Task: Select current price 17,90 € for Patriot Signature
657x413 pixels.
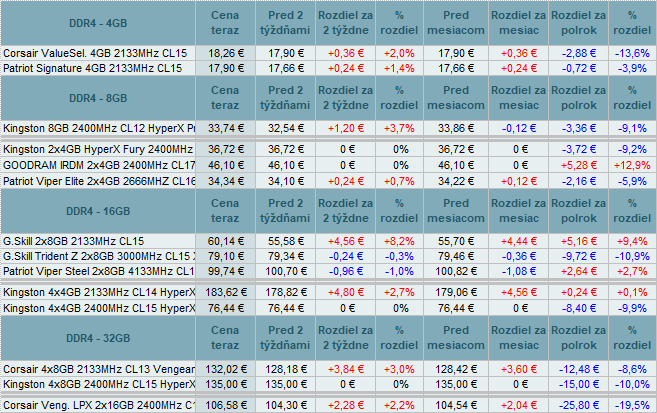Action: [225, 68]
